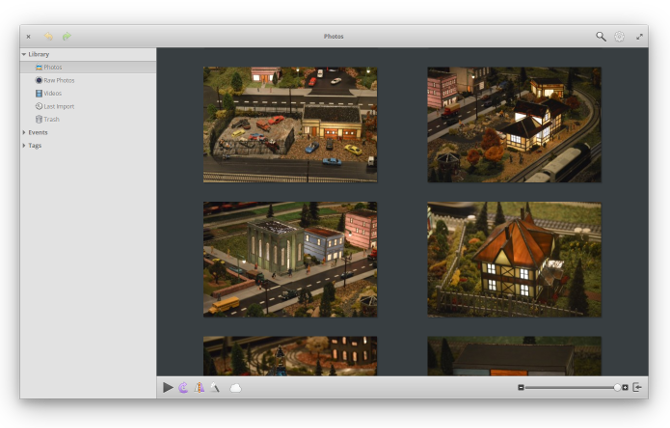Select the parking lot model cars photo
This screenshot has height=428, width=670.
290,125
